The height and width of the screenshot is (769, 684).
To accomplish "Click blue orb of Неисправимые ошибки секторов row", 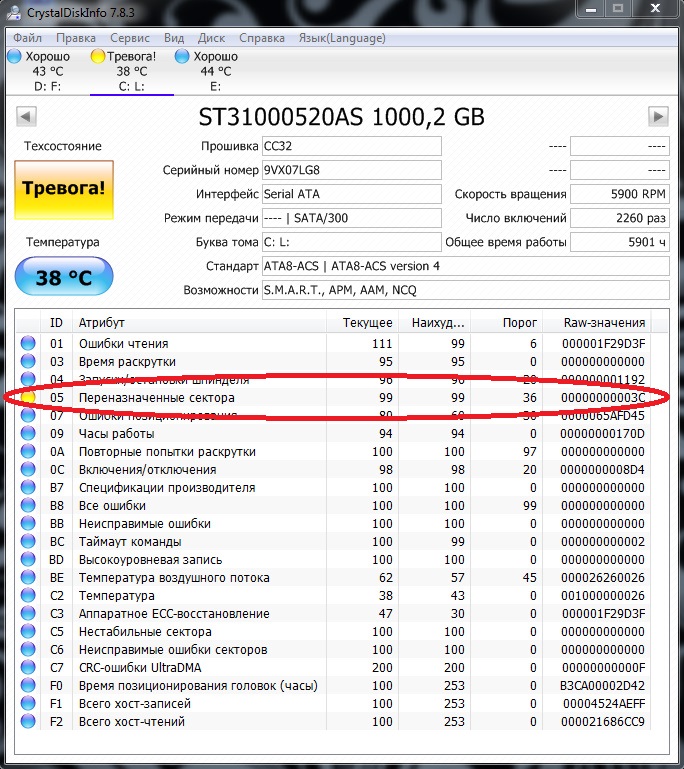I will click(28, 649).
